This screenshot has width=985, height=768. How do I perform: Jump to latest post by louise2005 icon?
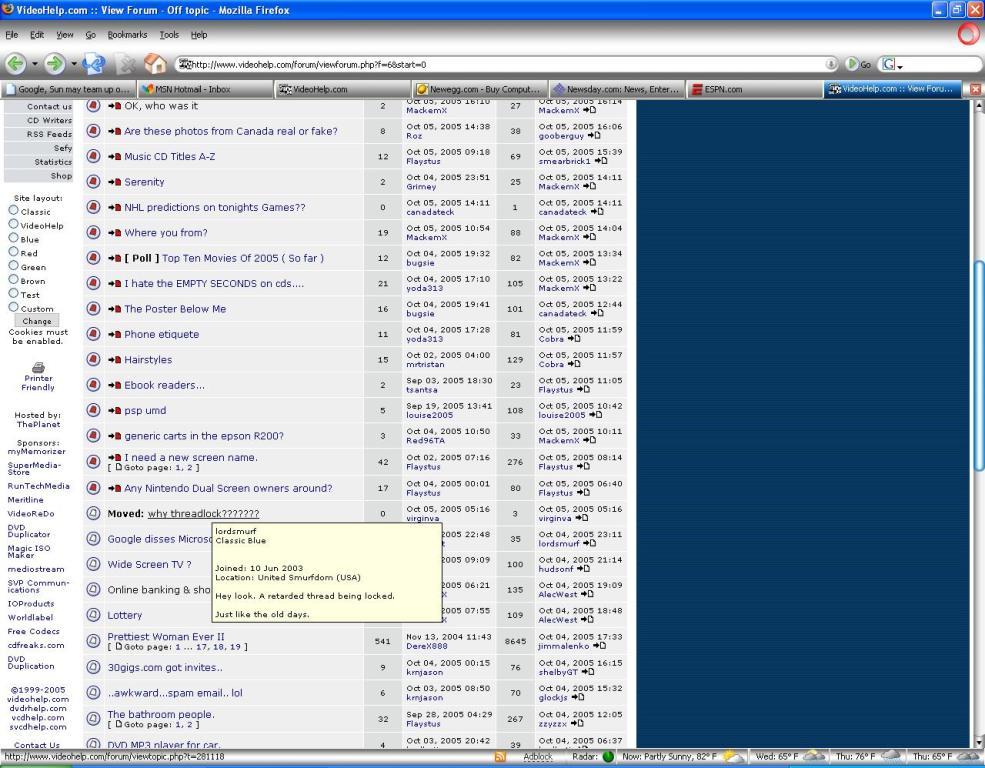click(595, 415)
